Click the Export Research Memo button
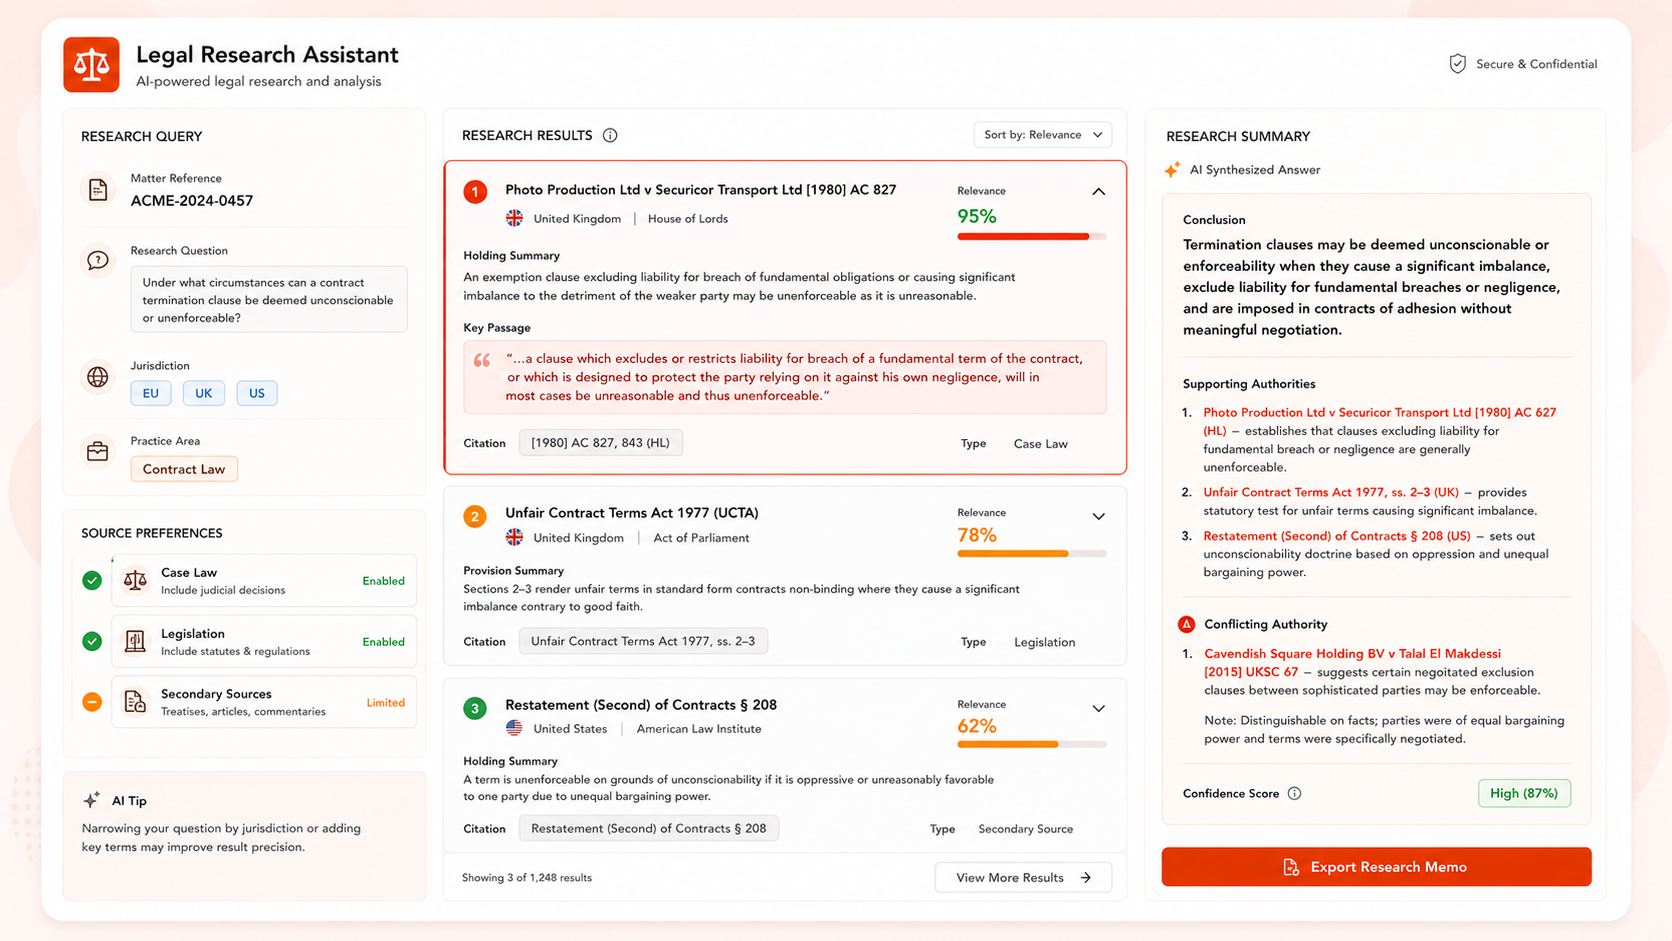Screen dimensions: 1672x941 [1376, 867]
